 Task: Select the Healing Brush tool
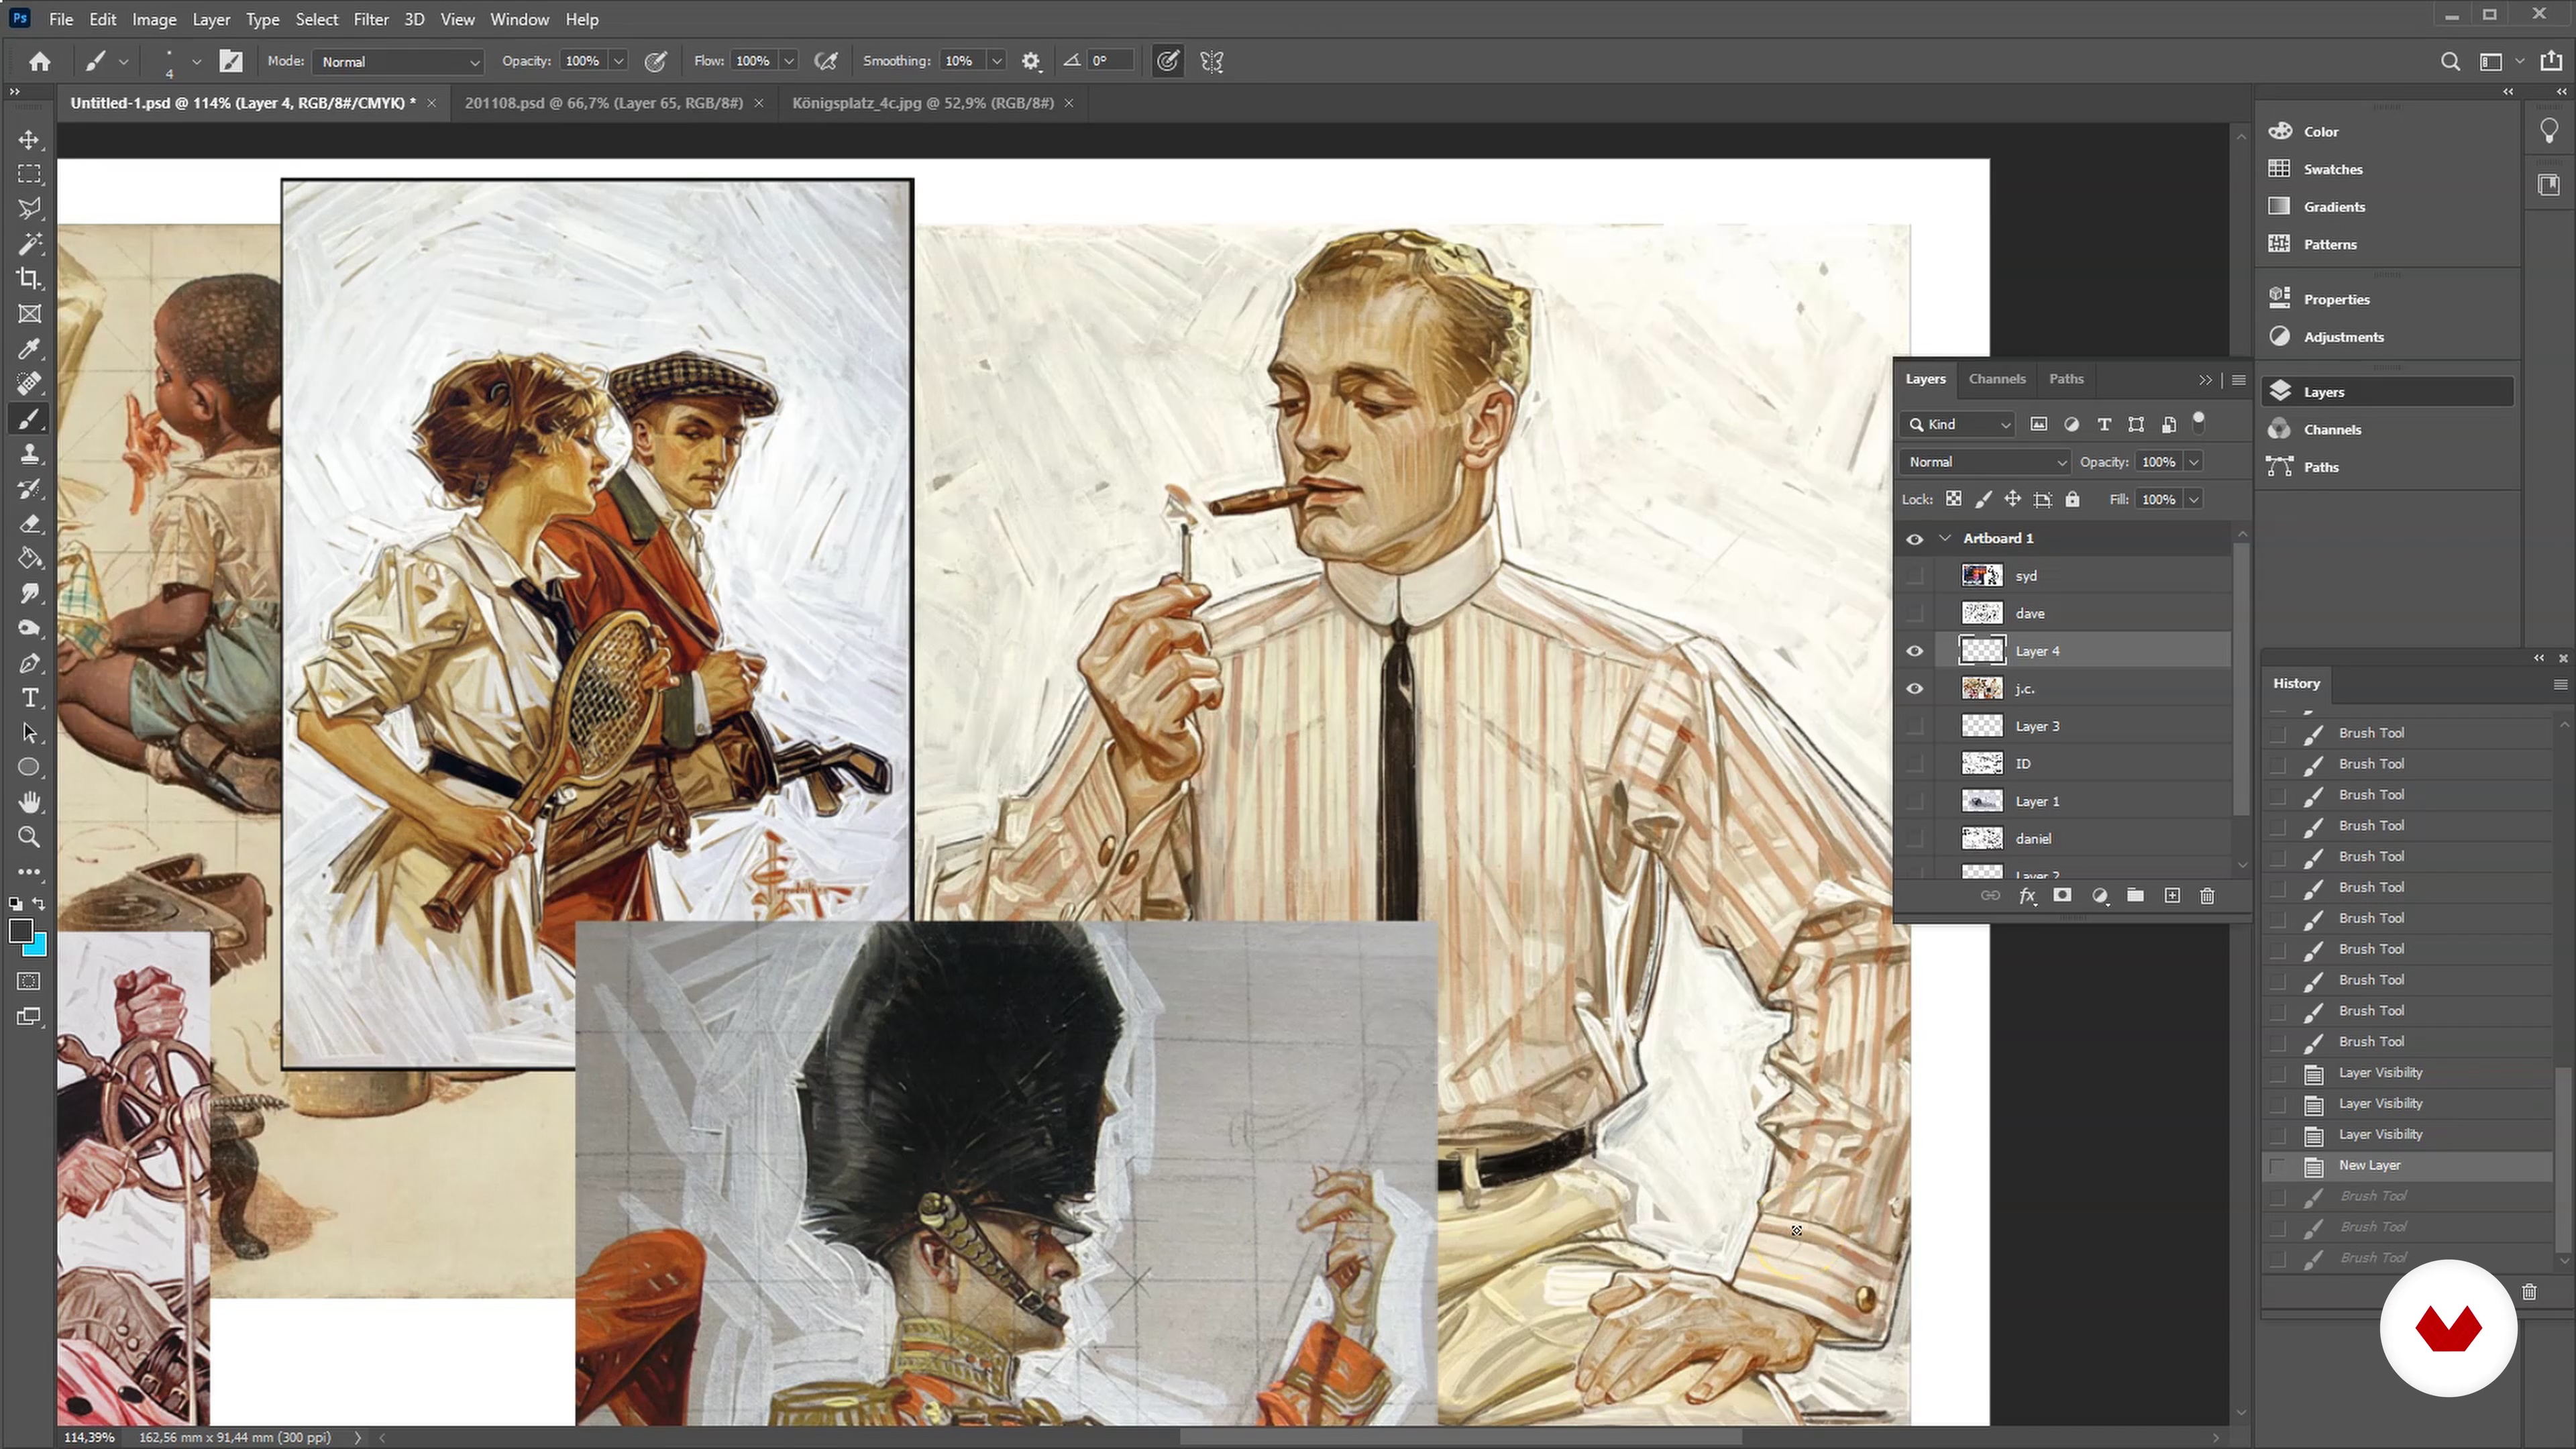click(x=29, y=383)
